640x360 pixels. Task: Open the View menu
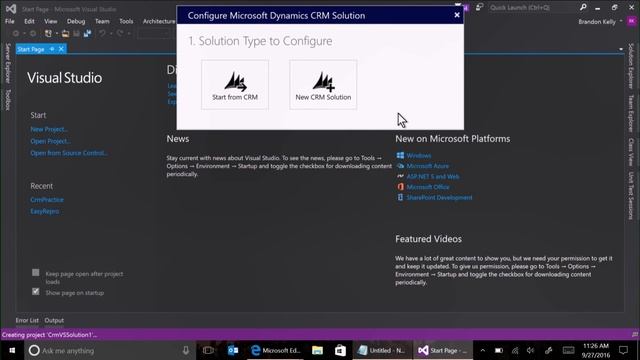pyautogui.click(x=51, y=21)
